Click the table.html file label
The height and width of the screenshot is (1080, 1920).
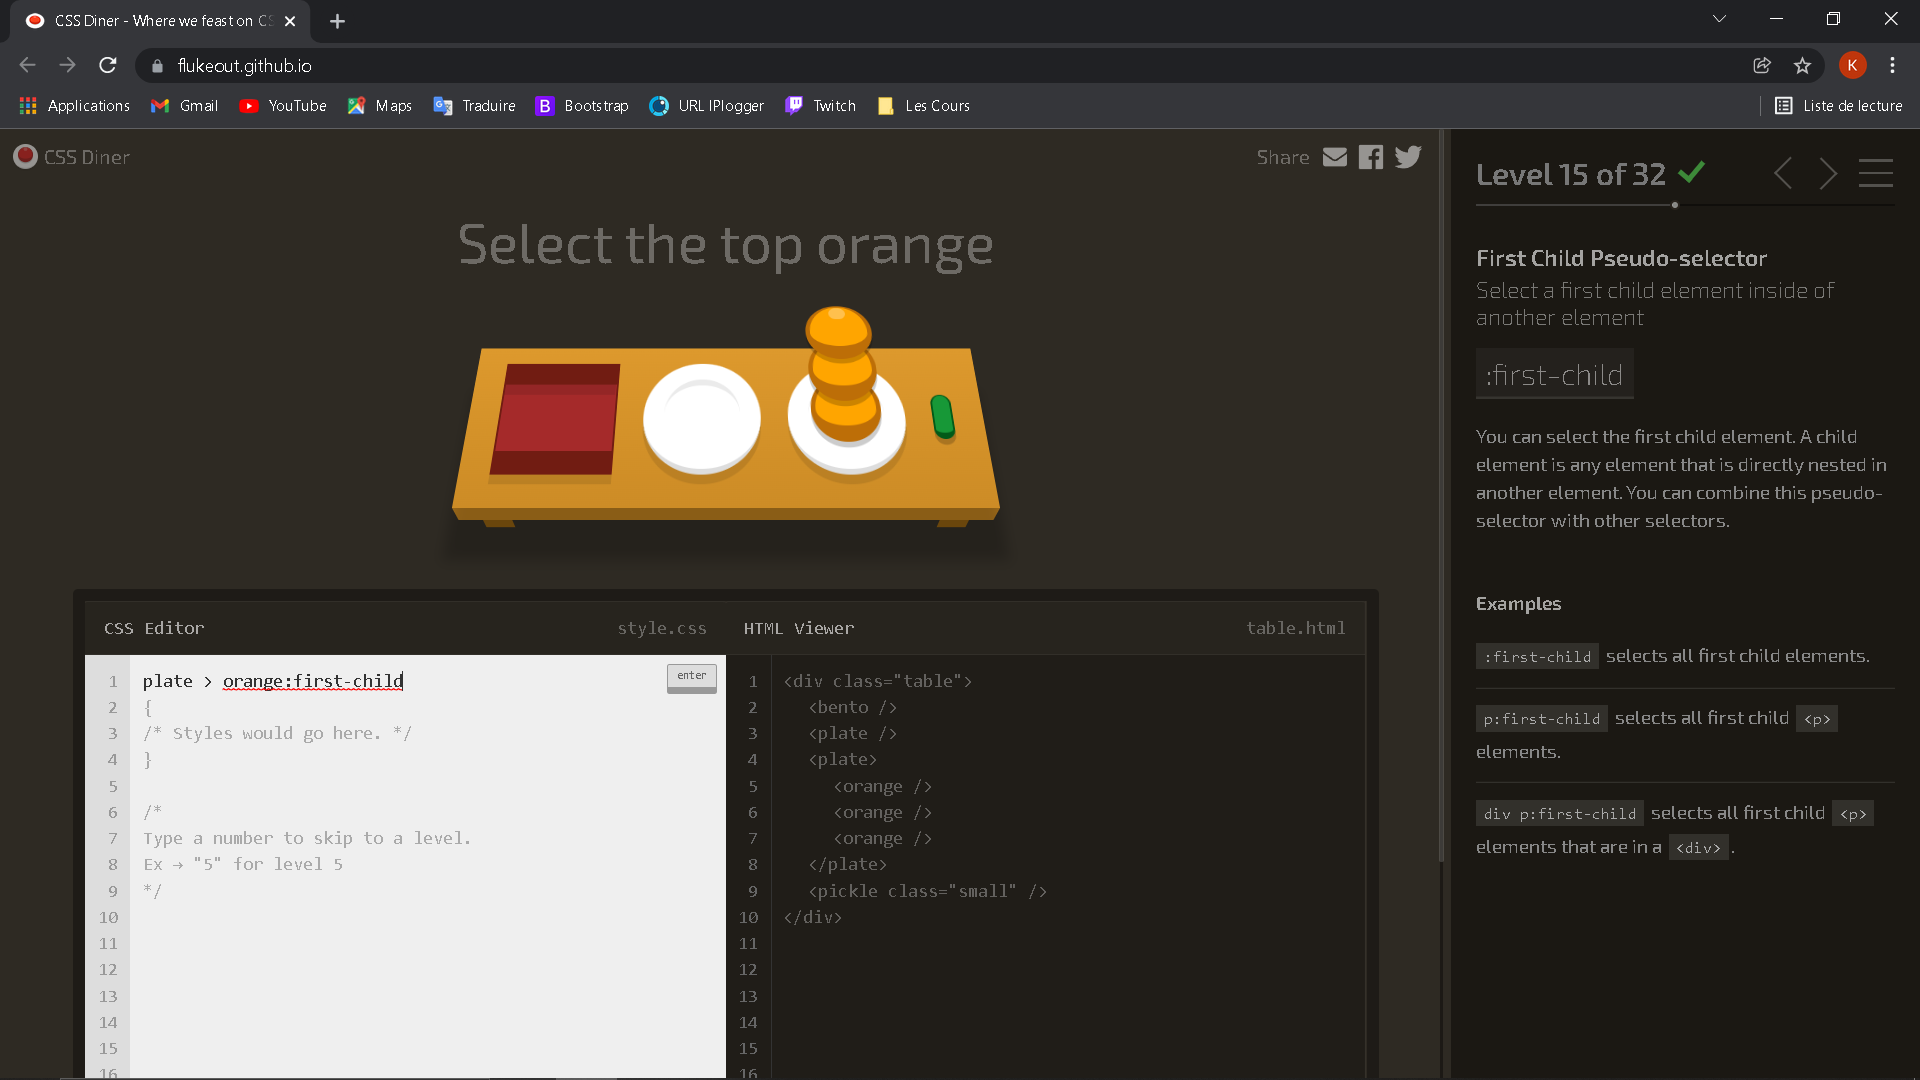click(1295, 628)
